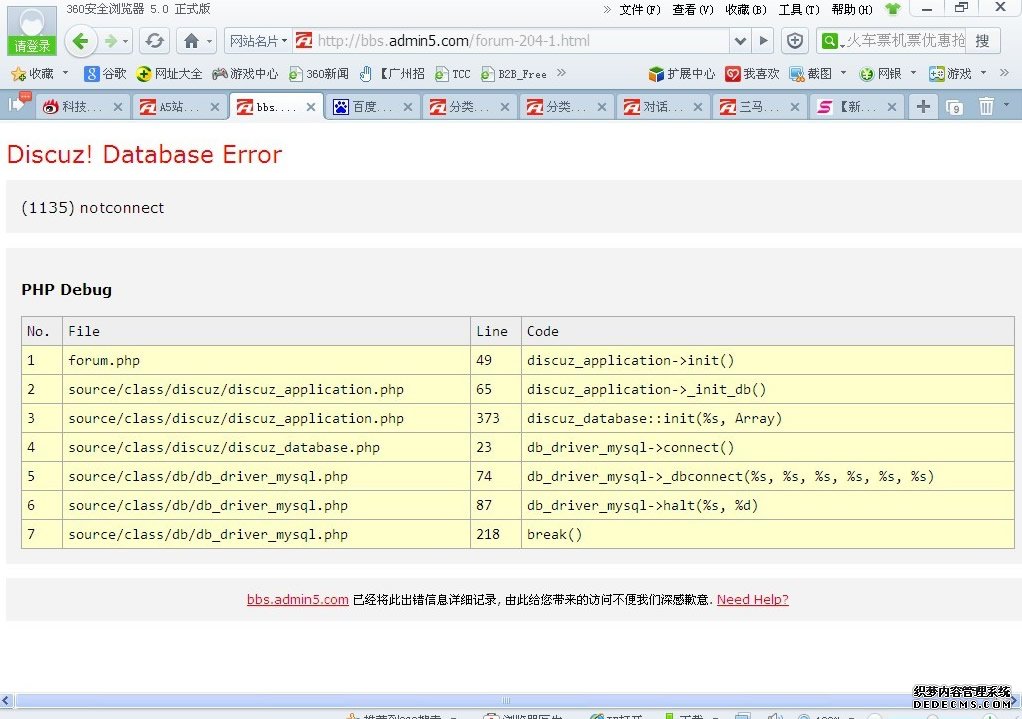Click the 截图 screenshot tool
Image resolution: width=1022 pixels, height=719 pixels.
coord(810,74)
